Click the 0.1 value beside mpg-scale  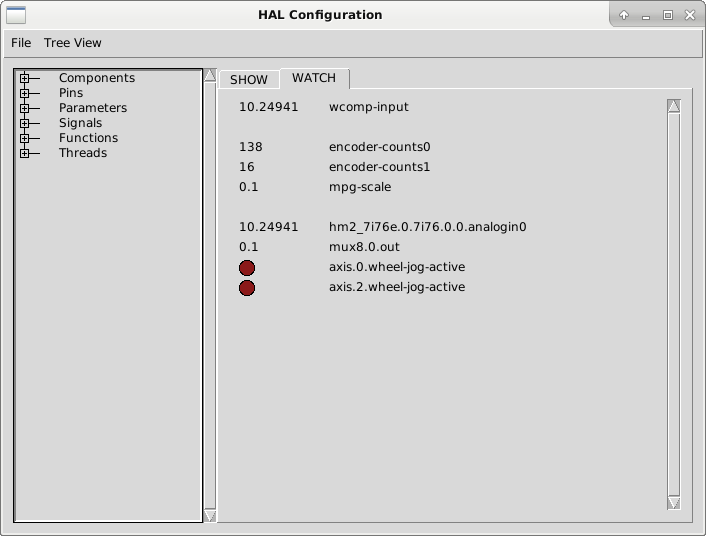249,187
